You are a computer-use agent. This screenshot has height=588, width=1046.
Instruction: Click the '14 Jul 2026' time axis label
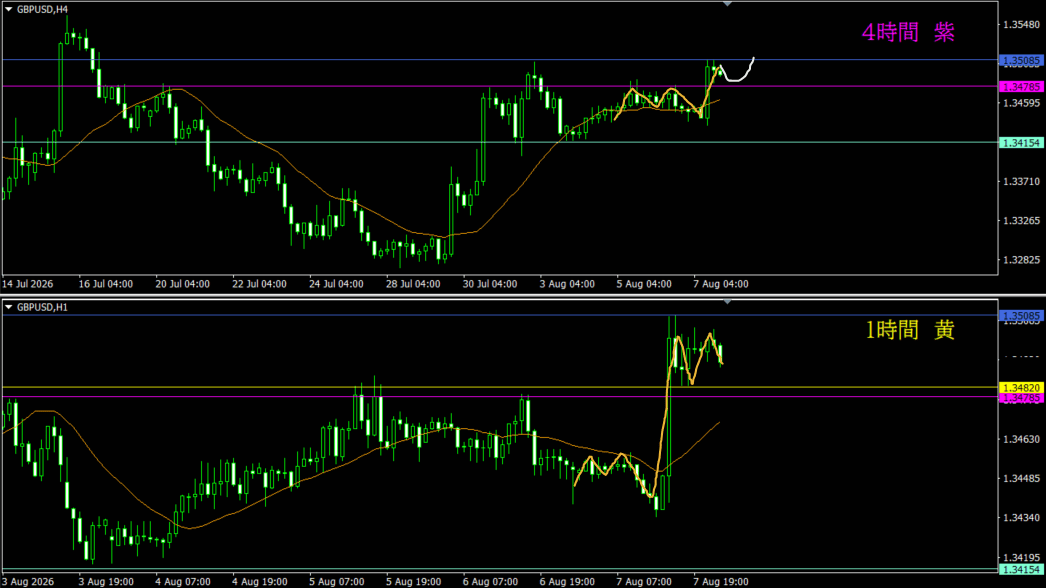tap(27, 284)
